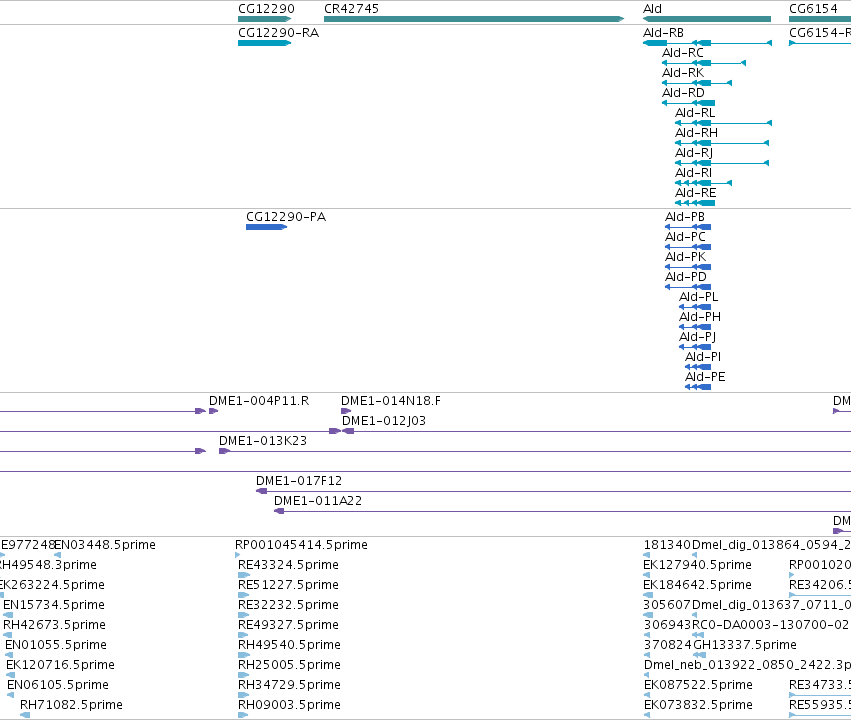
Task: Click EST RH49540.5prime
Action: [244, 655]
